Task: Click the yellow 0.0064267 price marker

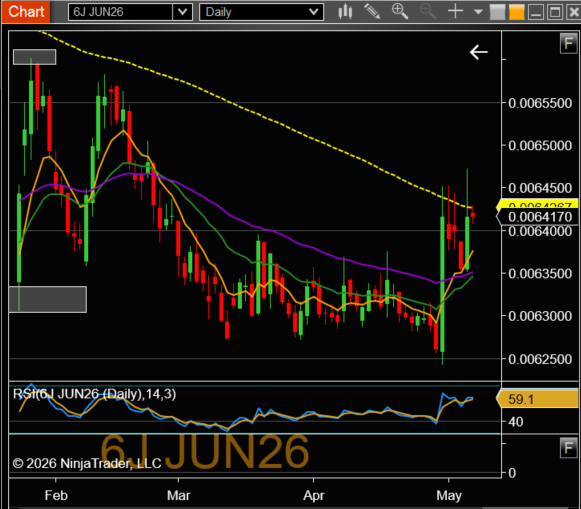Action: pos(538,204)
